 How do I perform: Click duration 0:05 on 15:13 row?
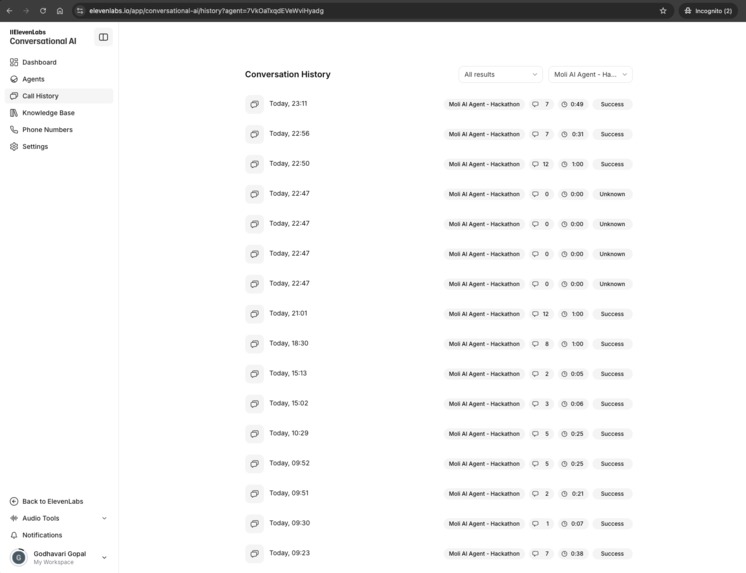(573, 374)
